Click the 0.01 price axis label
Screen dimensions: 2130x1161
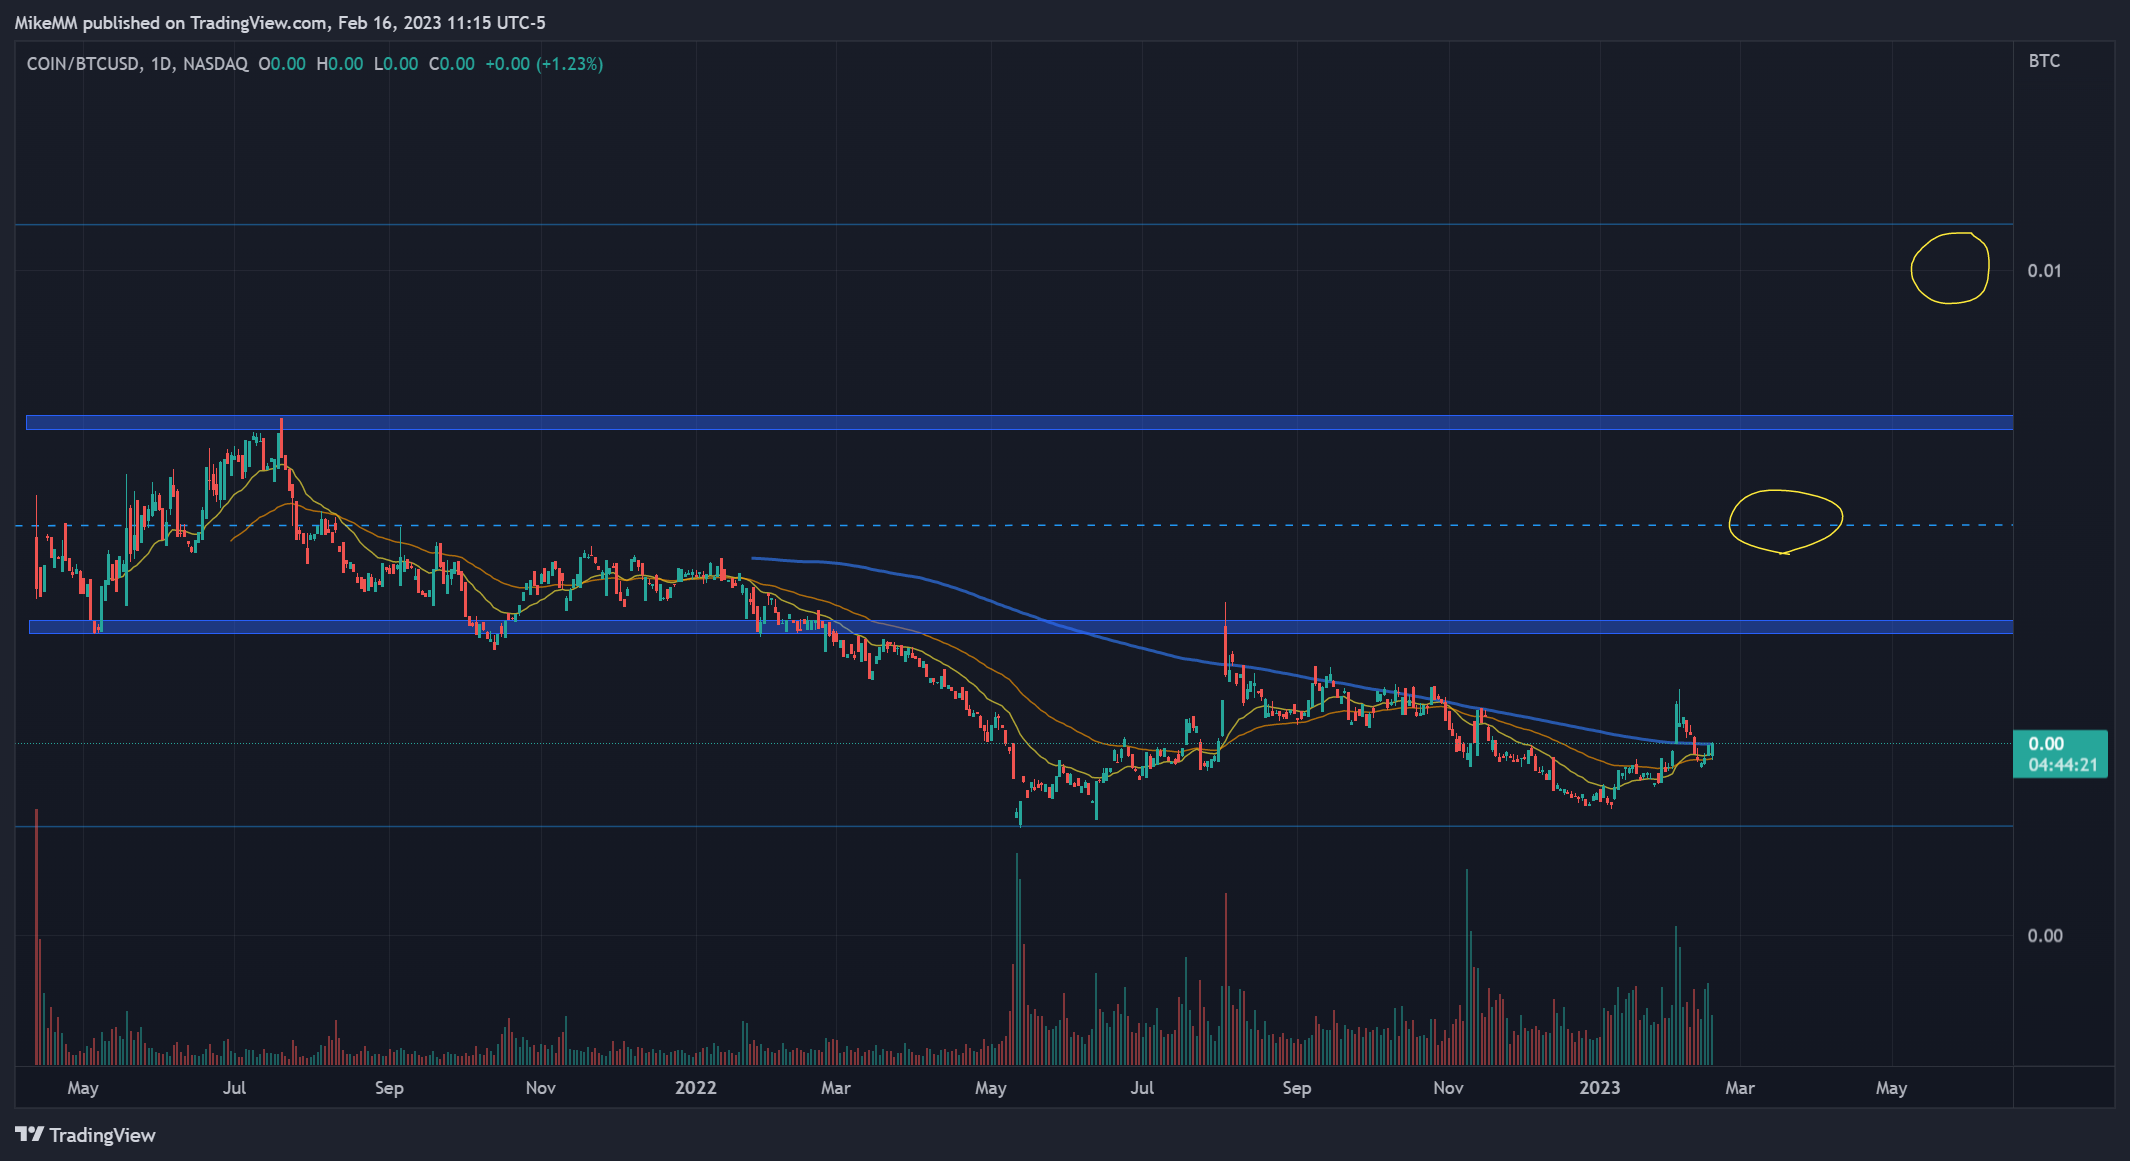coord(2044,271)
